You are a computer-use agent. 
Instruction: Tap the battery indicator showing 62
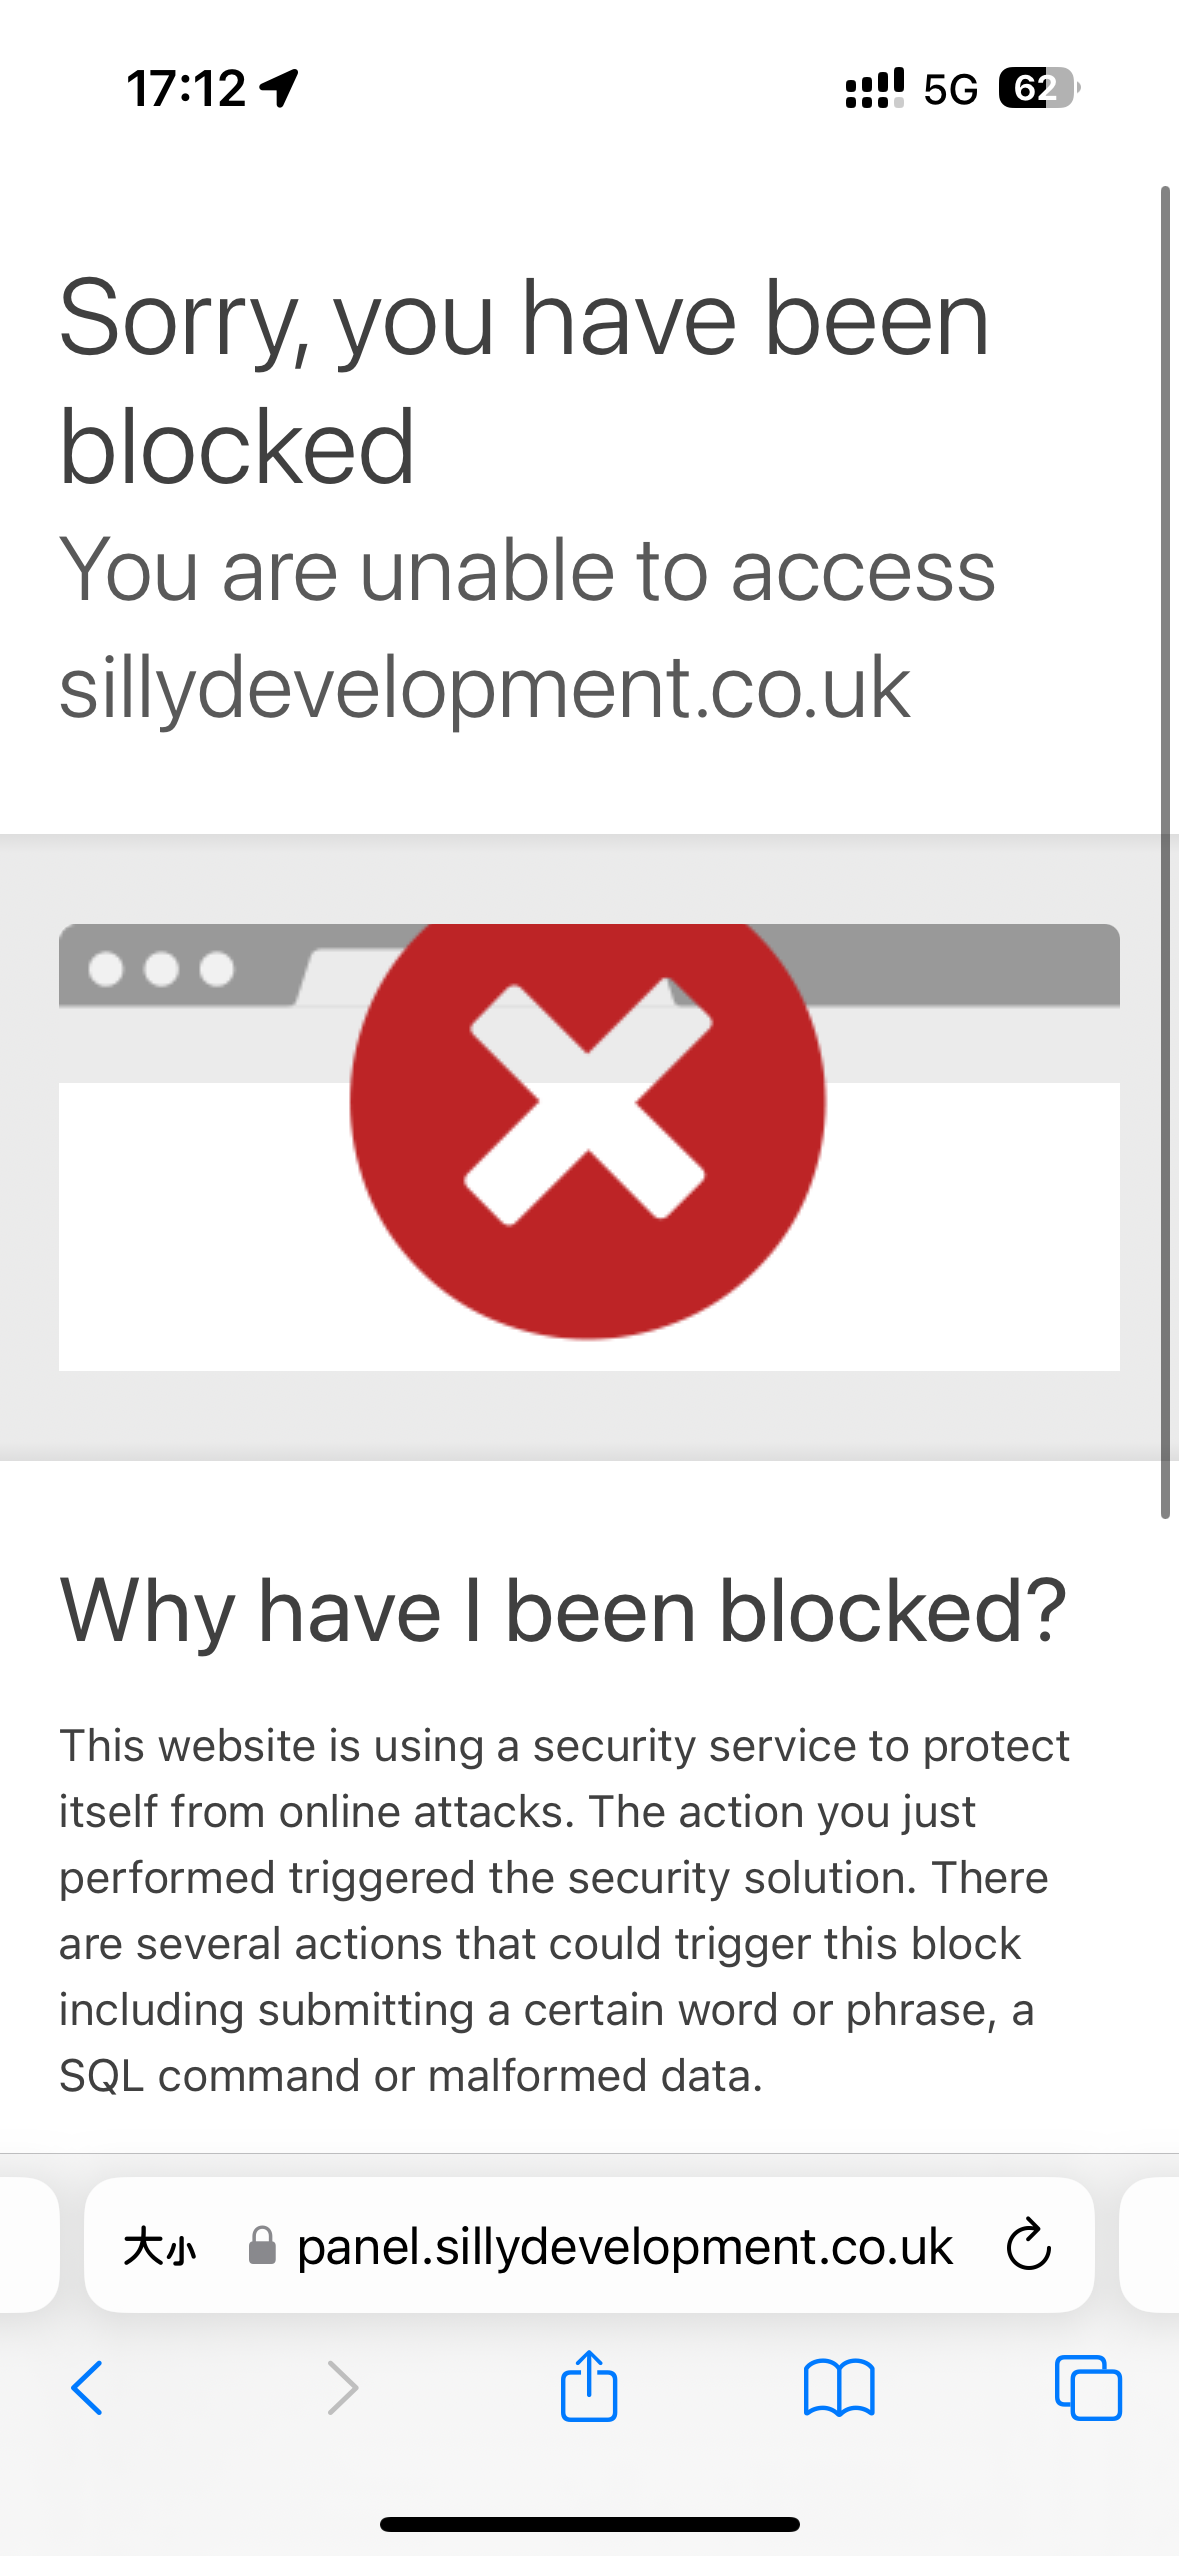[x=1039, y=88]
